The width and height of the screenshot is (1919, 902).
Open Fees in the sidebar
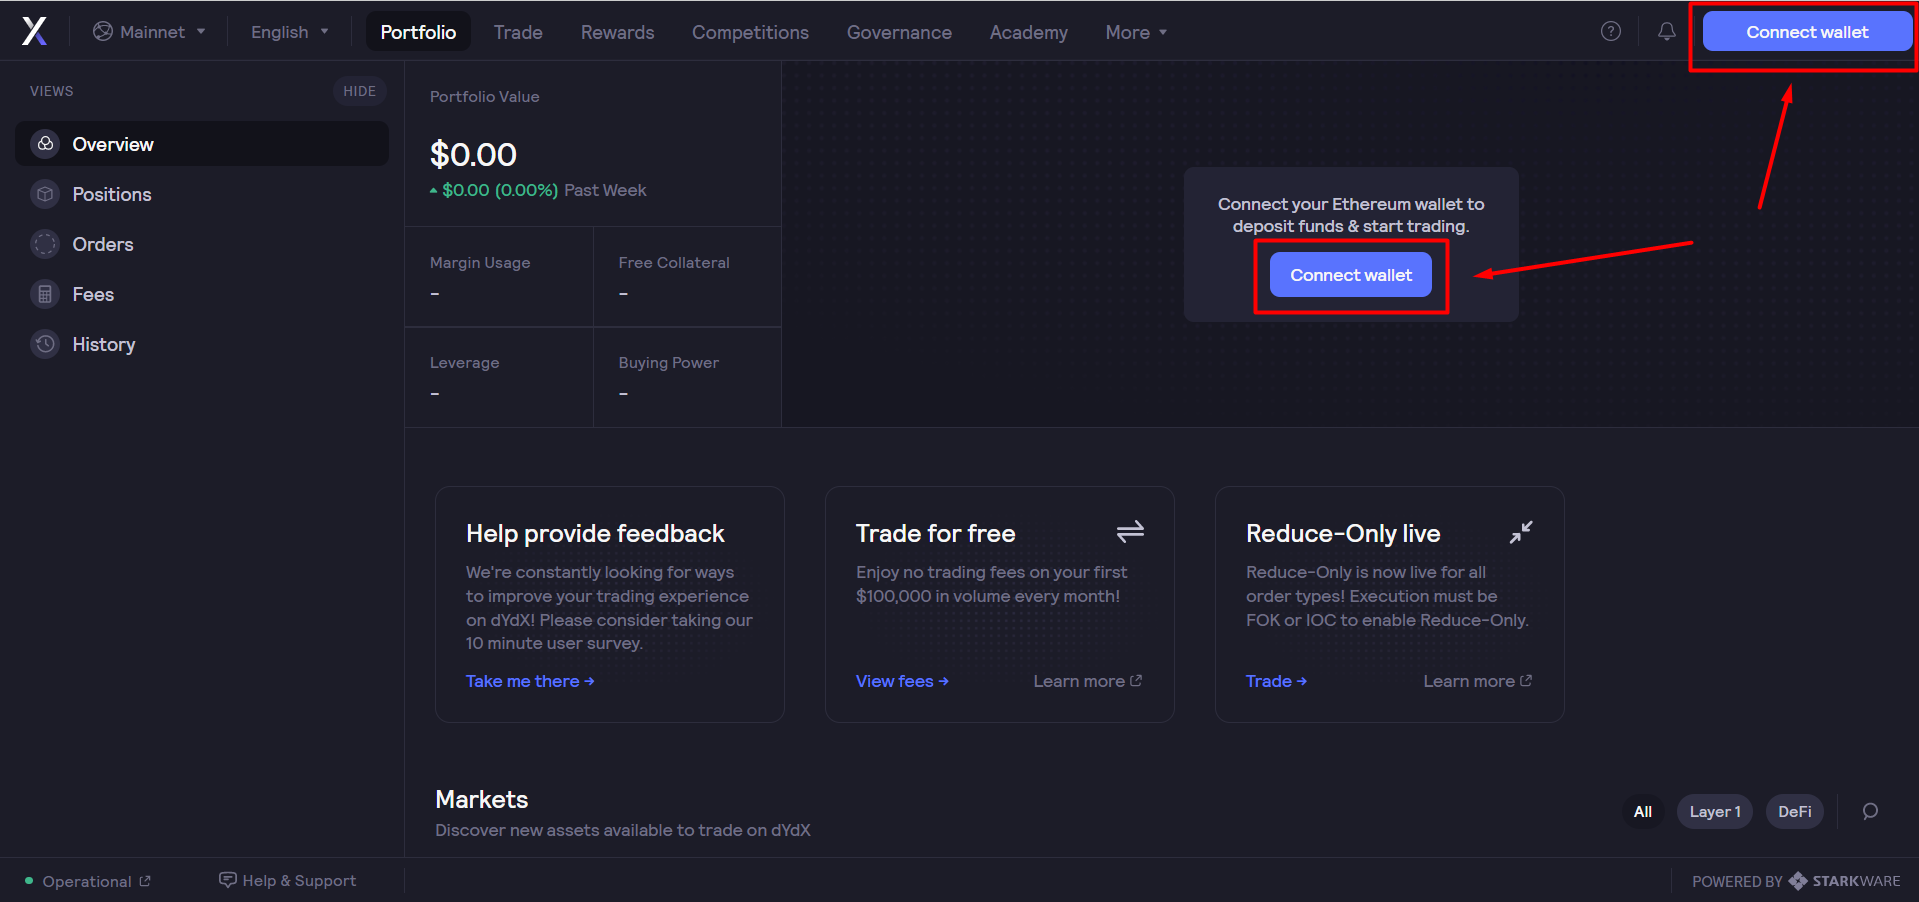(x=202, y=294)
